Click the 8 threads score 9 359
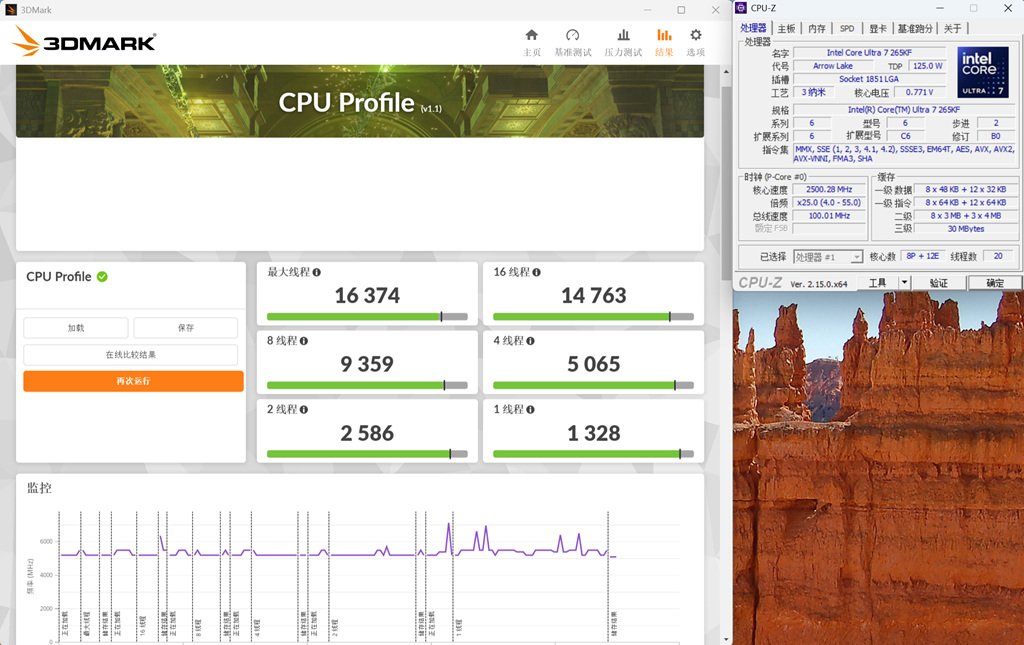Image resolution: width=1024 pixels, height=645 pixels. pyautogui.click(x=367, y=364)
